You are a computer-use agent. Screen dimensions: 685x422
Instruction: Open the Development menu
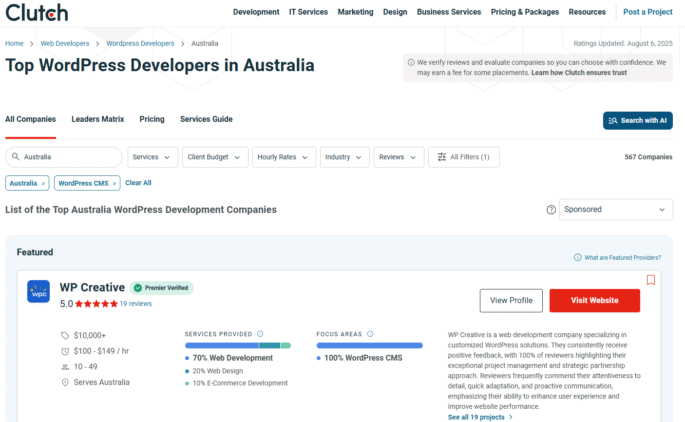coord(256,12)
